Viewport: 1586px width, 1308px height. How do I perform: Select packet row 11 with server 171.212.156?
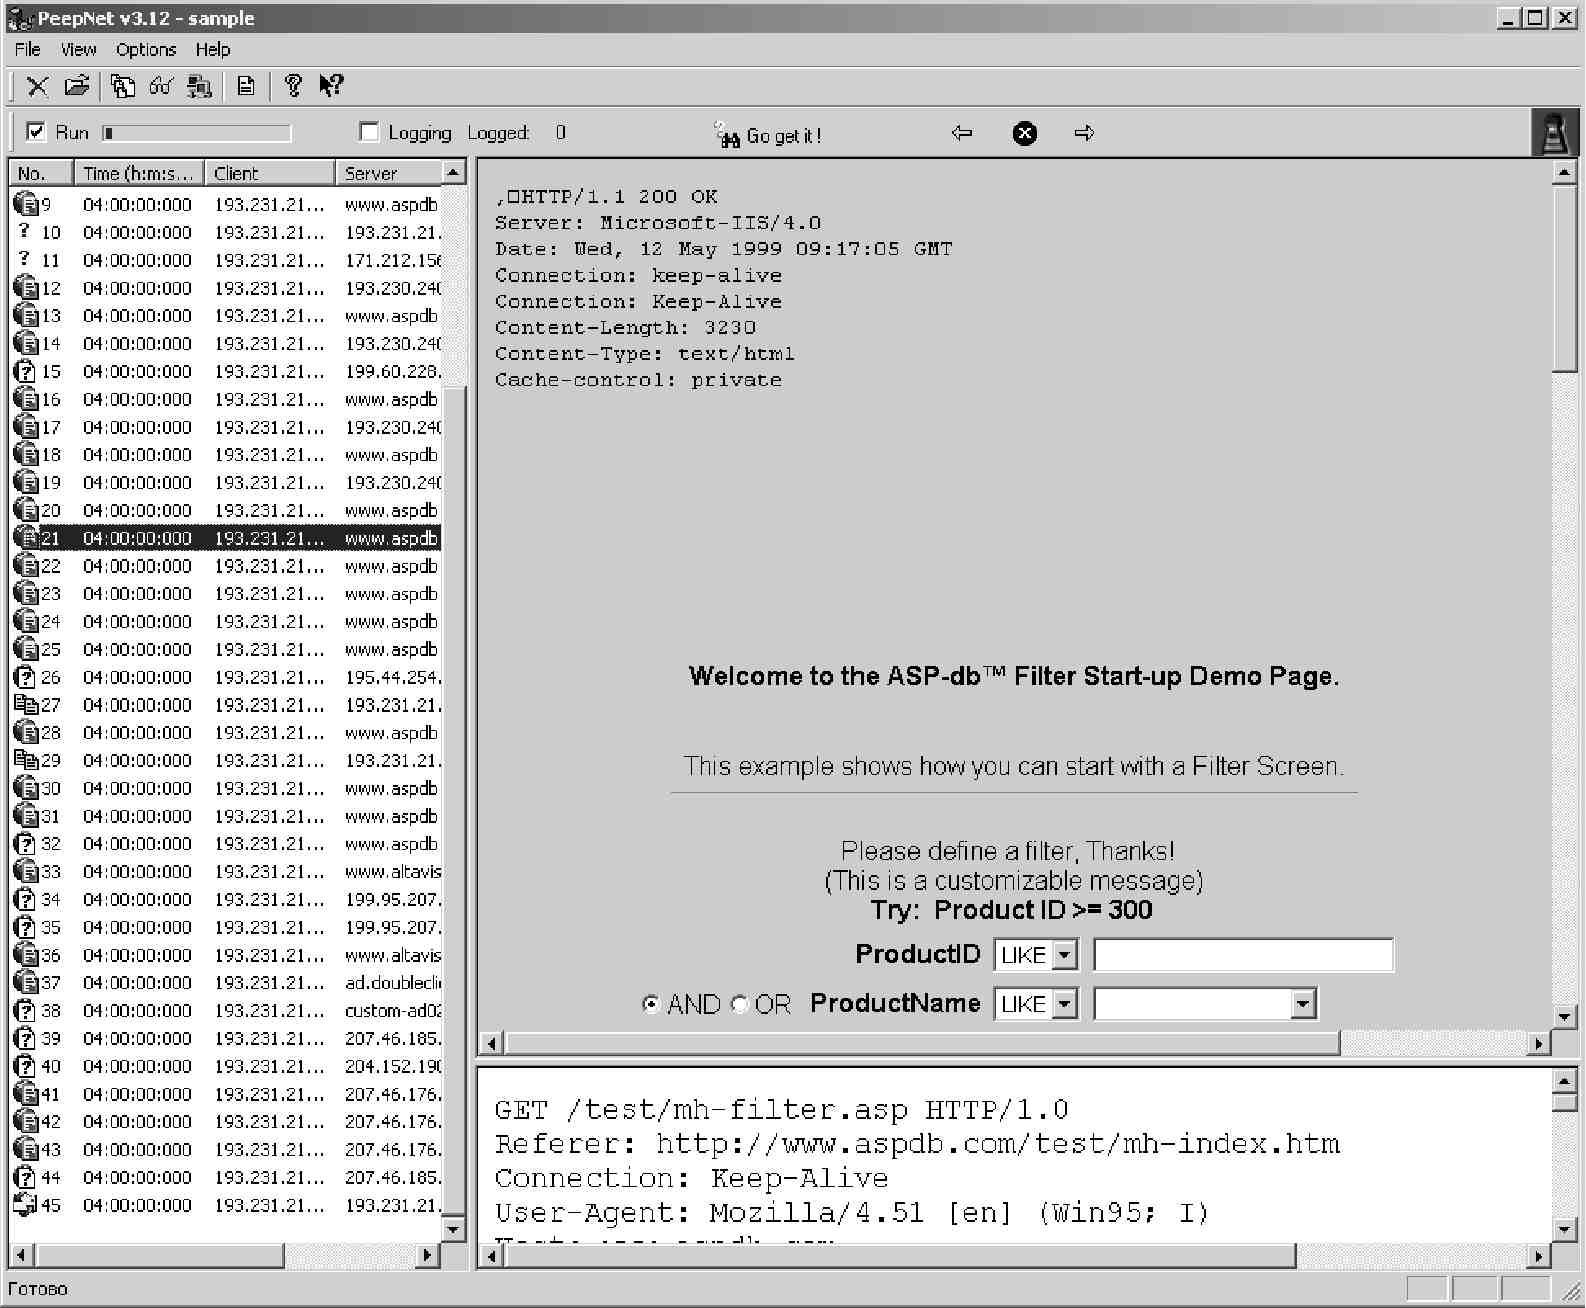226,260
